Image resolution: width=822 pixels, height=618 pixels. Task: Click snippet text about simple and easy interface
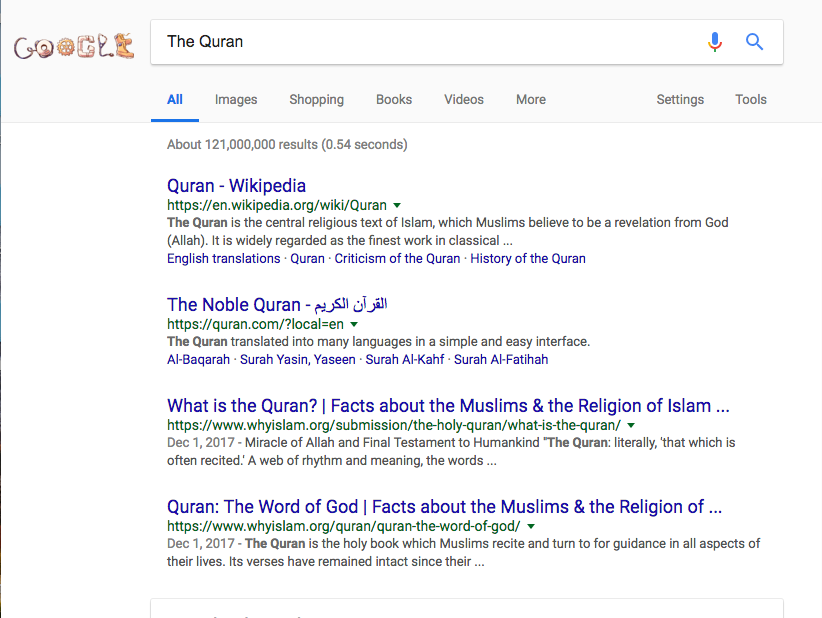(x=378, y=342)
